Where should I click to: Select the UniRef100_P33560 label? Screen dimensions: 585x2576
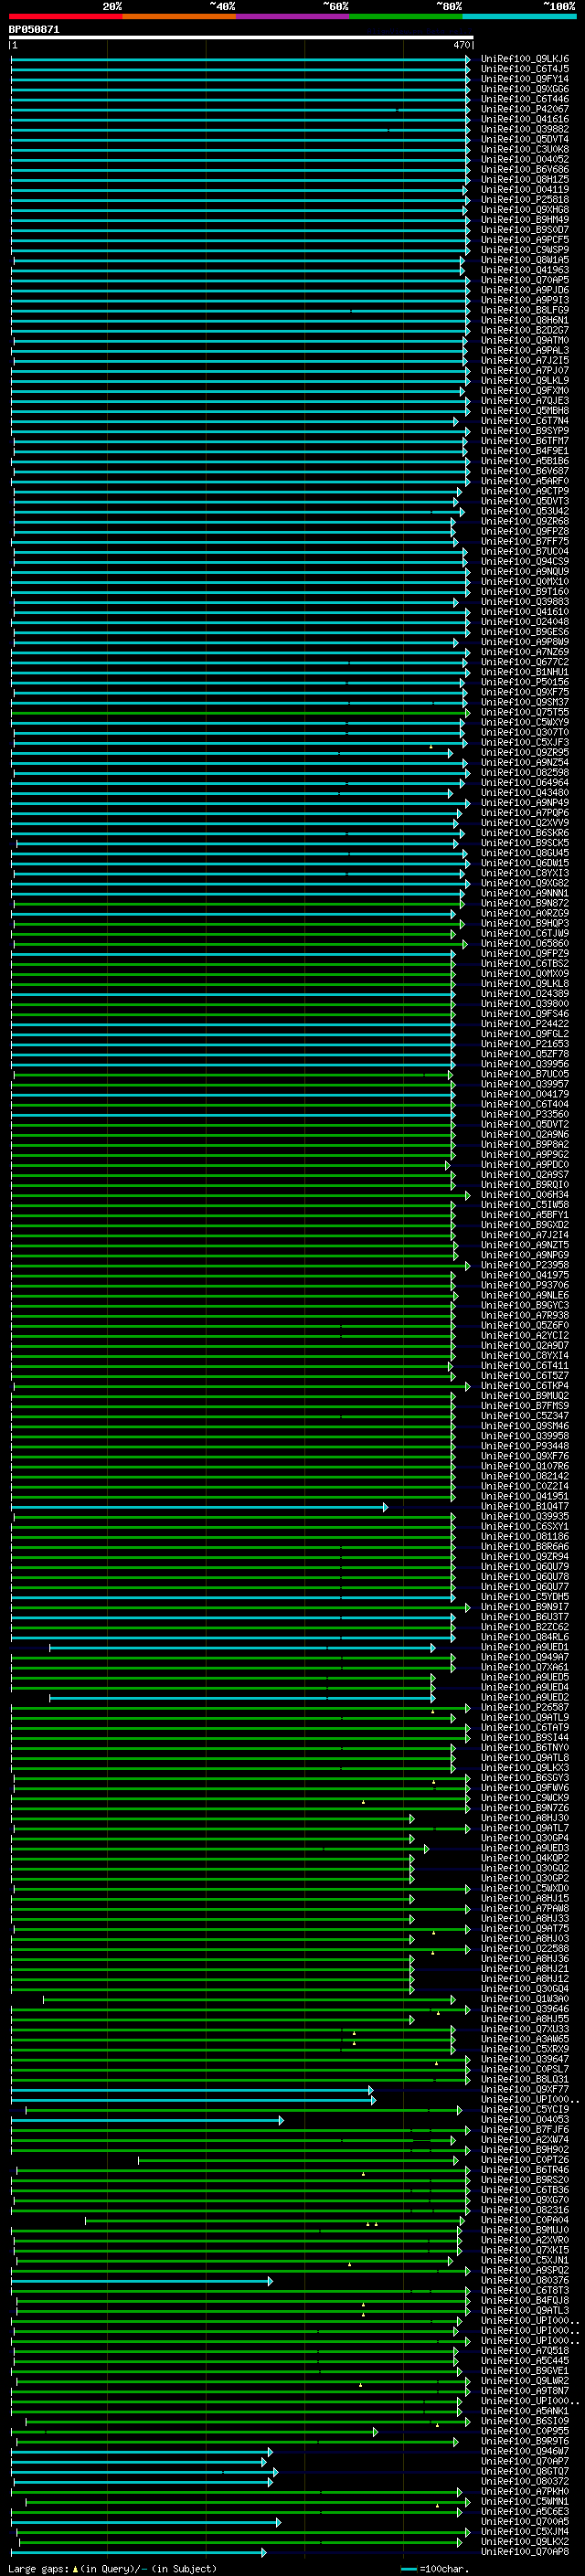[525, 1114]
